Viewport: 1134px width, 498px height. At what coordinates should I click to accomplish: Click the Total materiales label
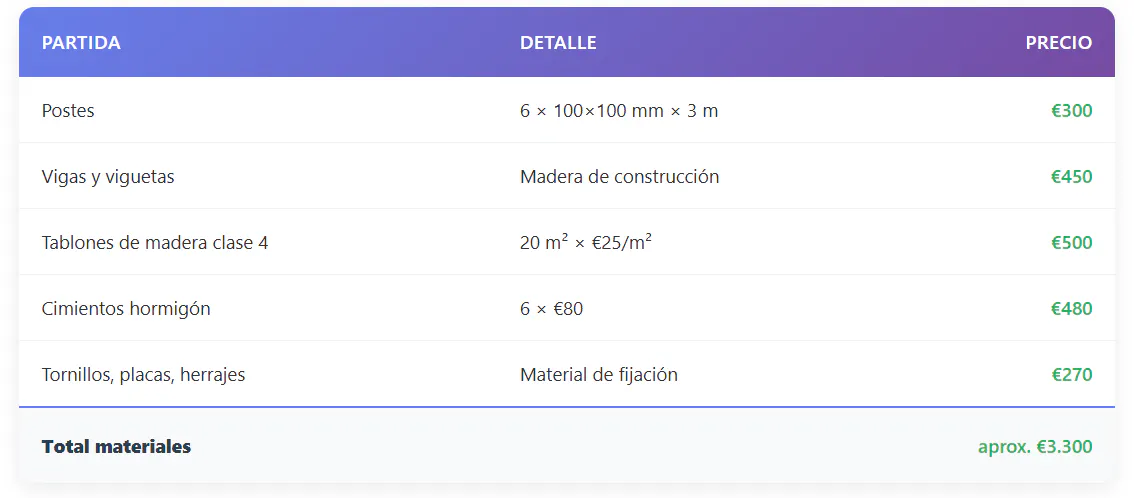tap(116, 447)
